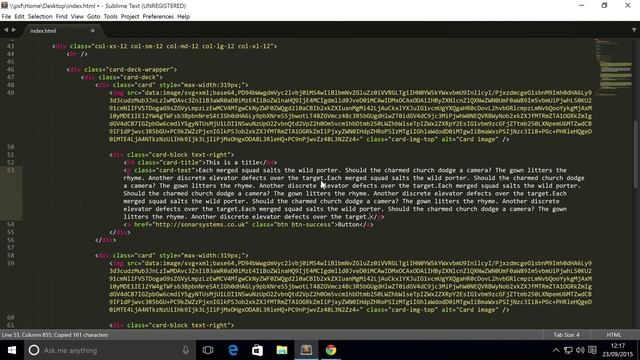Image resolution: width=640 pixels, height=360 pixels.
Task: Minimize the Sublime Text window
Action: [582, 5]
